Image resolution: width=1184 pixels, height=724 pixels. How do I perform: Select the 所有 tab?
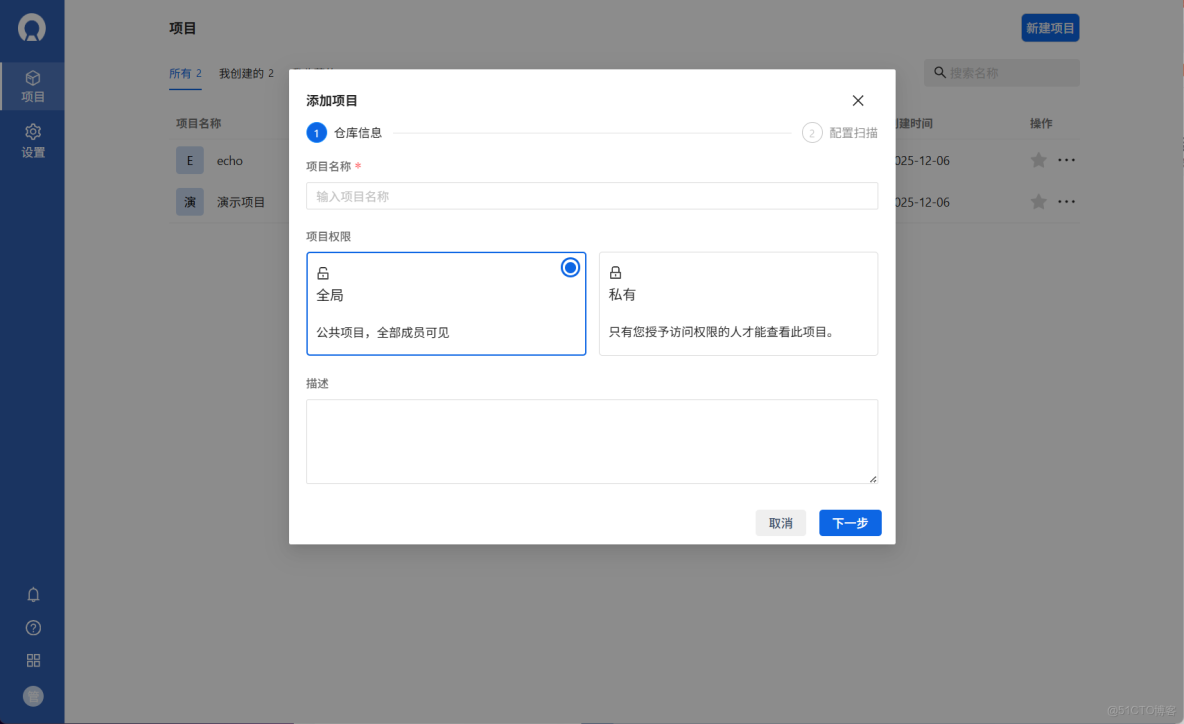[184, 72]
